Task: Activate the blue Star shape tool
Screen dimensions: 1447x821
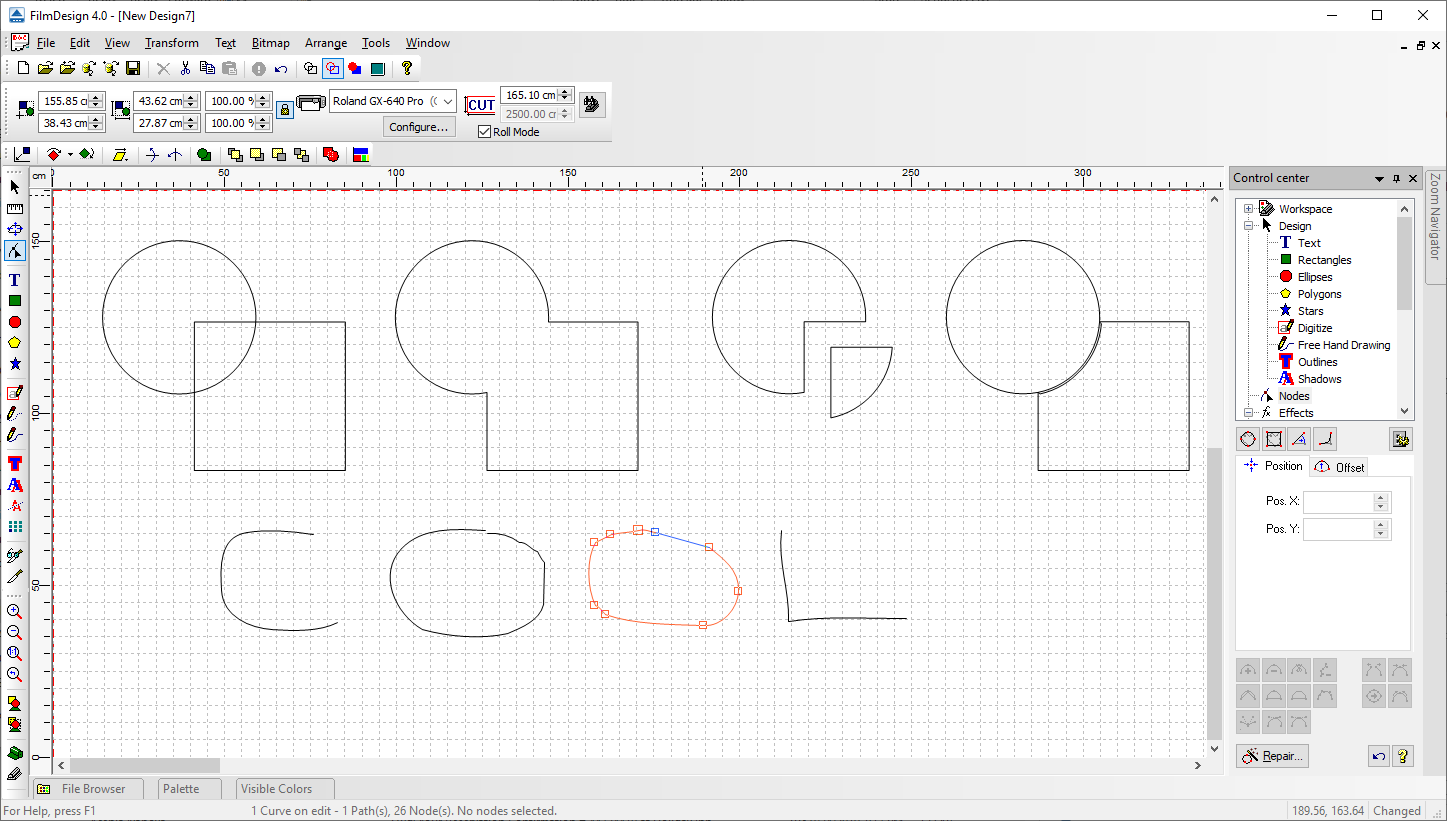Action: 15,364
